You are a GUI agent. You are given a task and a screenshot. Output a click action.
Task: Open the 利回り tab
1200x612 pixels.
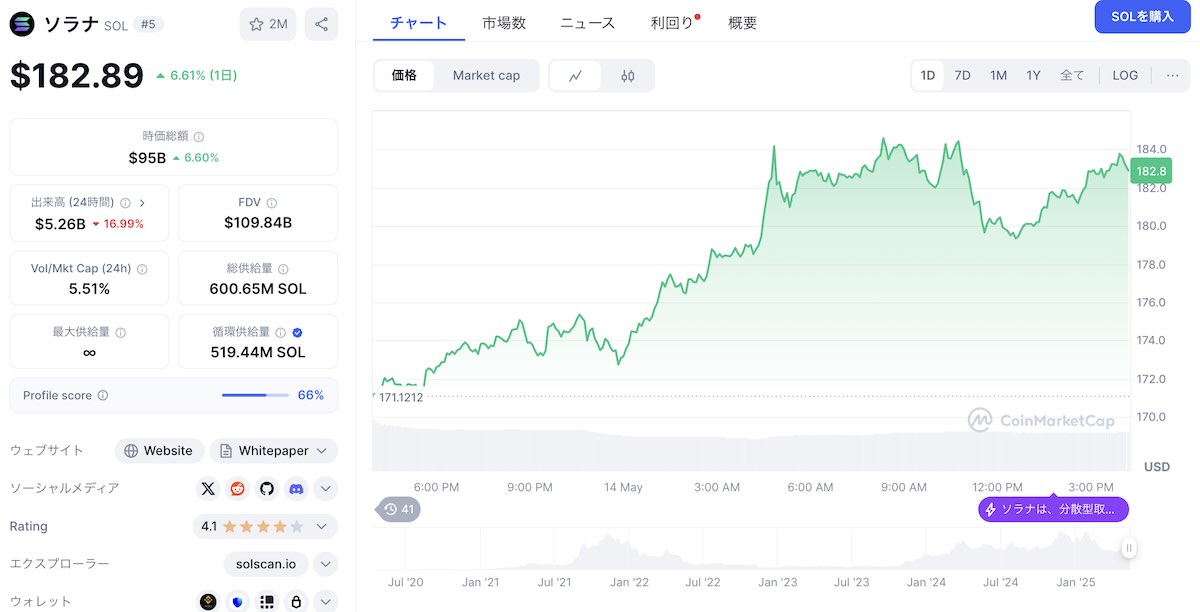(673, 23)
